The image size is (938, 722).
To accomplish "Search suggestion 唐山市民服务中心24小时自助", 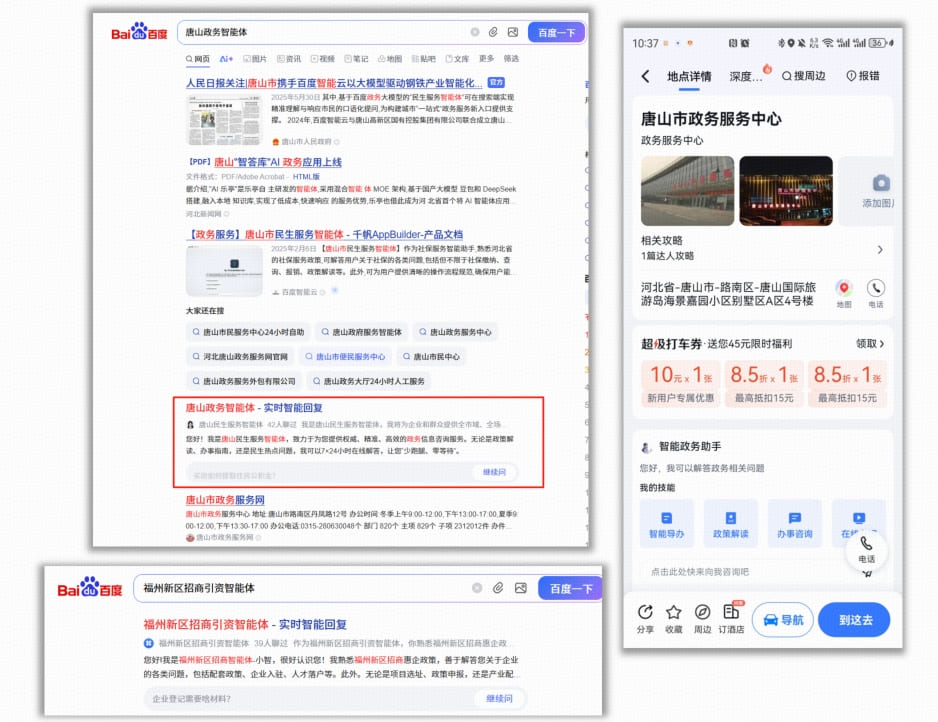I will coord(248,332).
